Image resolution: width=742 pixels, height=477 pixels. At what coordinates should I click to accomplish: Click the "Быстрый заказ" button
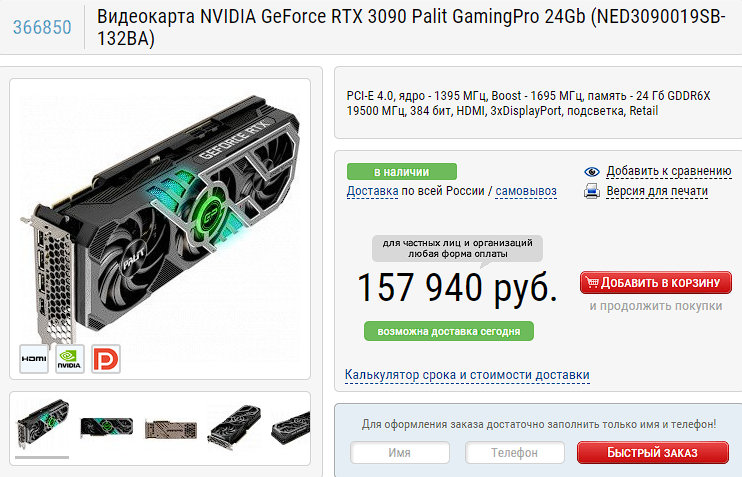tap(653, 452)
